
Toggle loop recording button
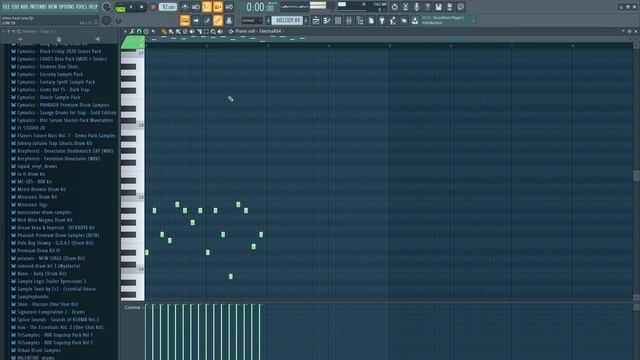[229, 7]
